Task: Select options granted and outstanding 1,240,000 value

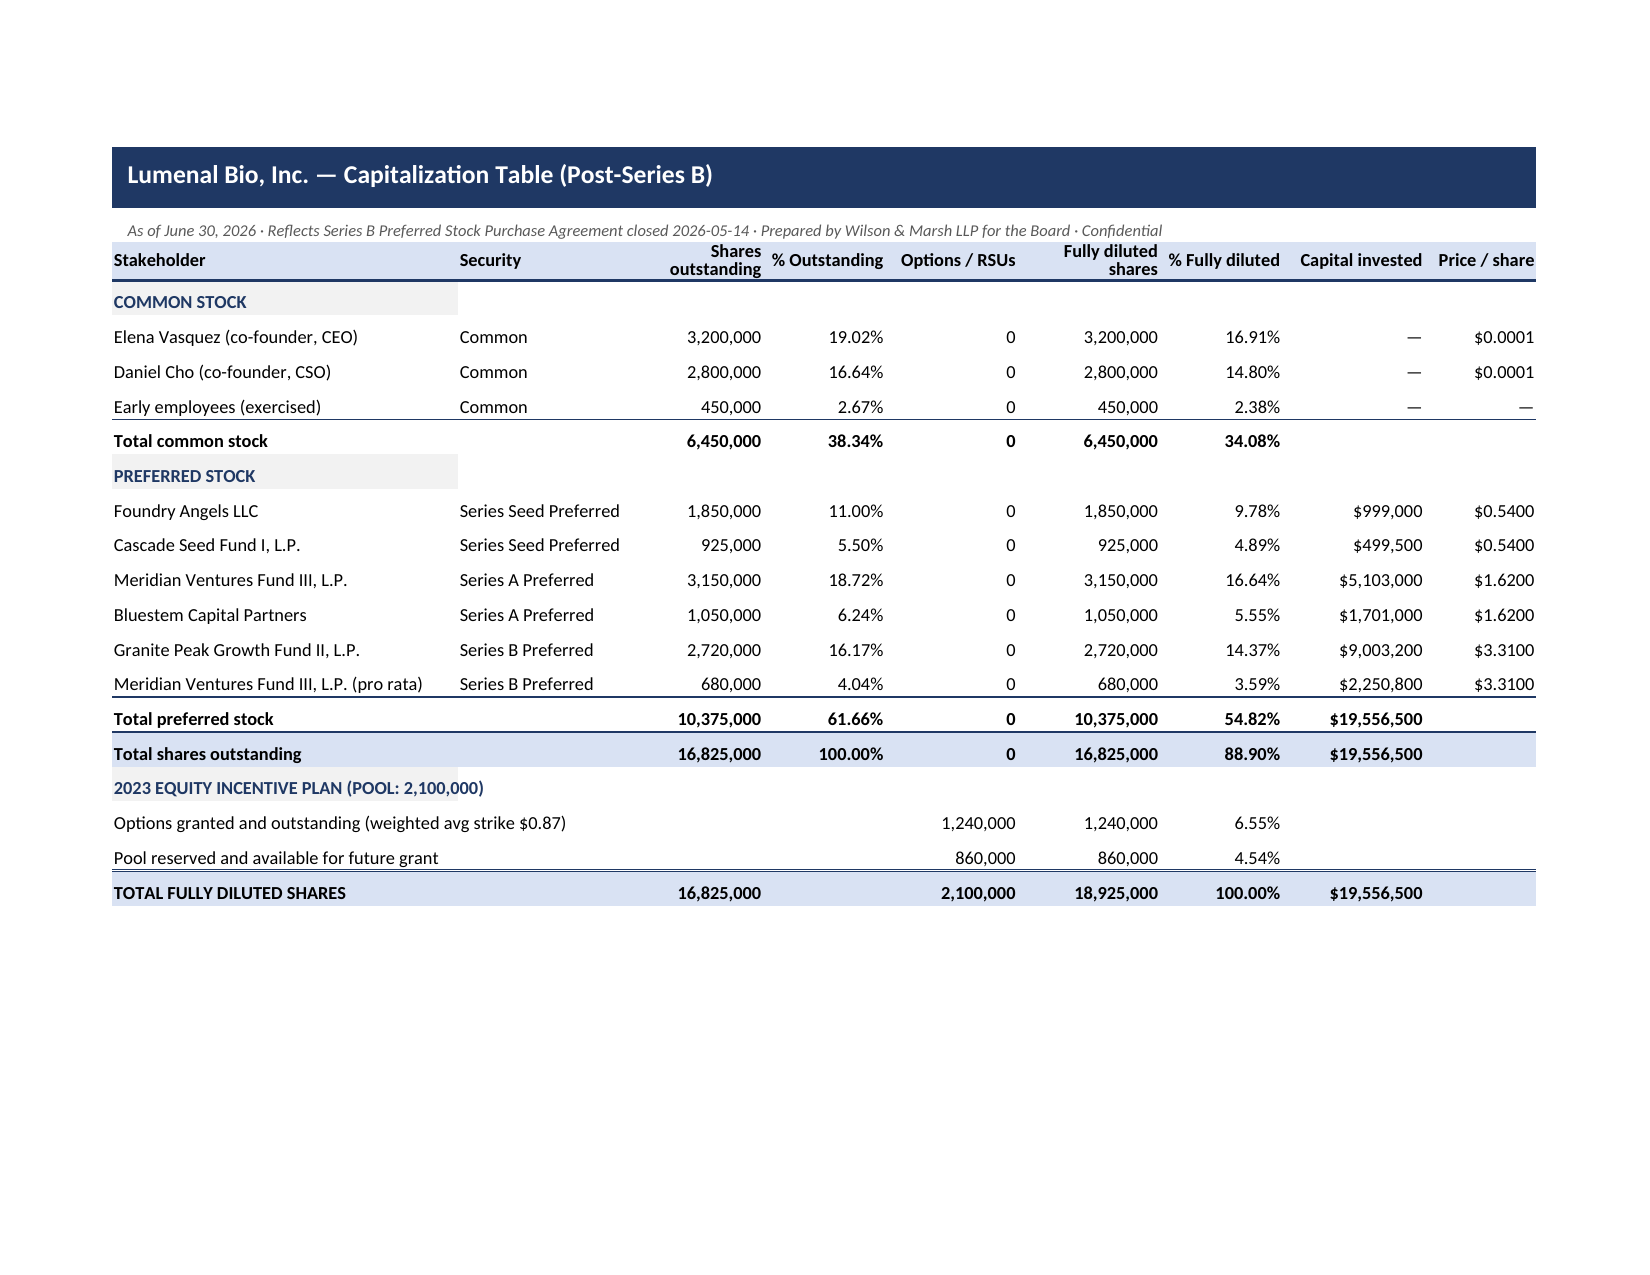Action: tap(978, 823)
